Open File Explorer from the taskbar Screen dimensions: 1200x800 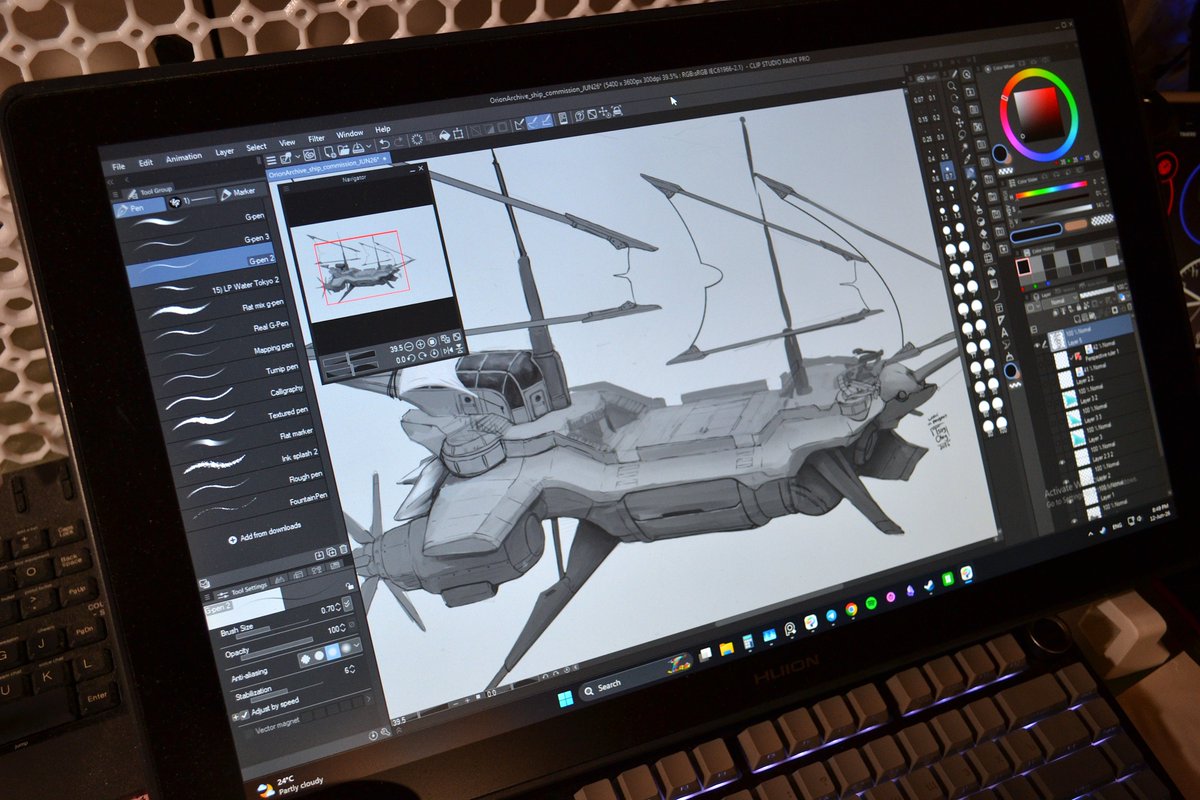726,649
